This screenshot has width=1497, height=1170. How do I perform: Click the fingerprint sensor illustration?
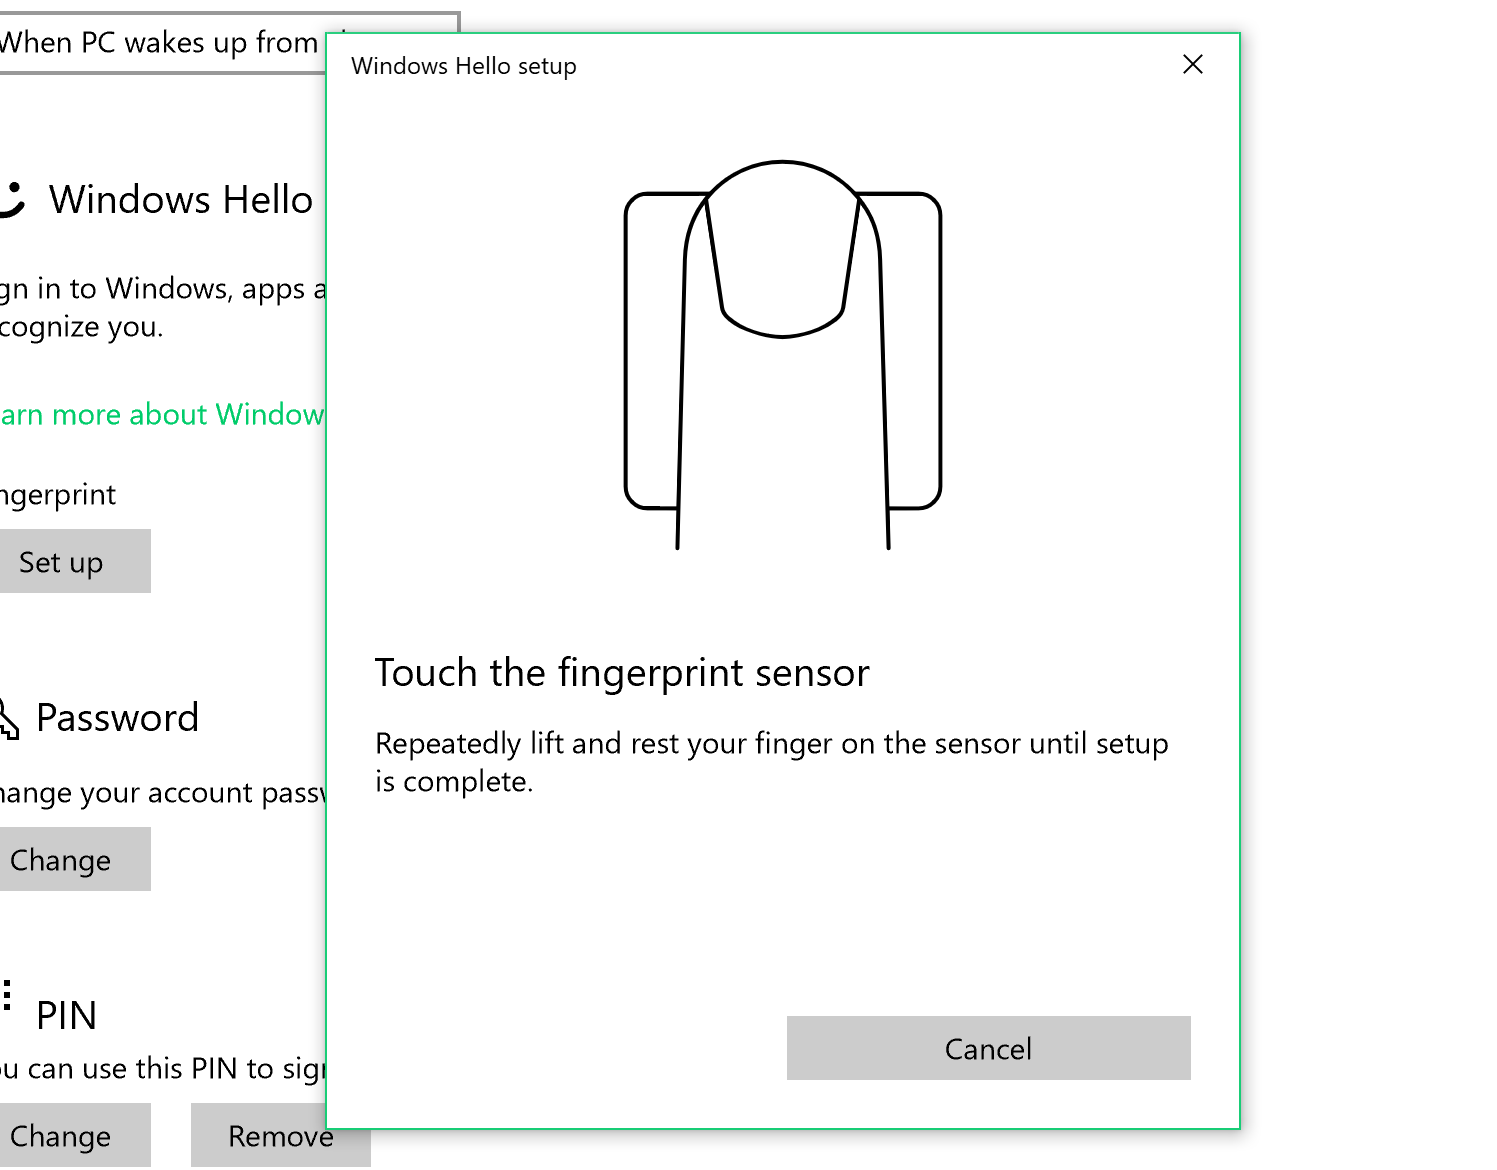click(x=783, y=355)
